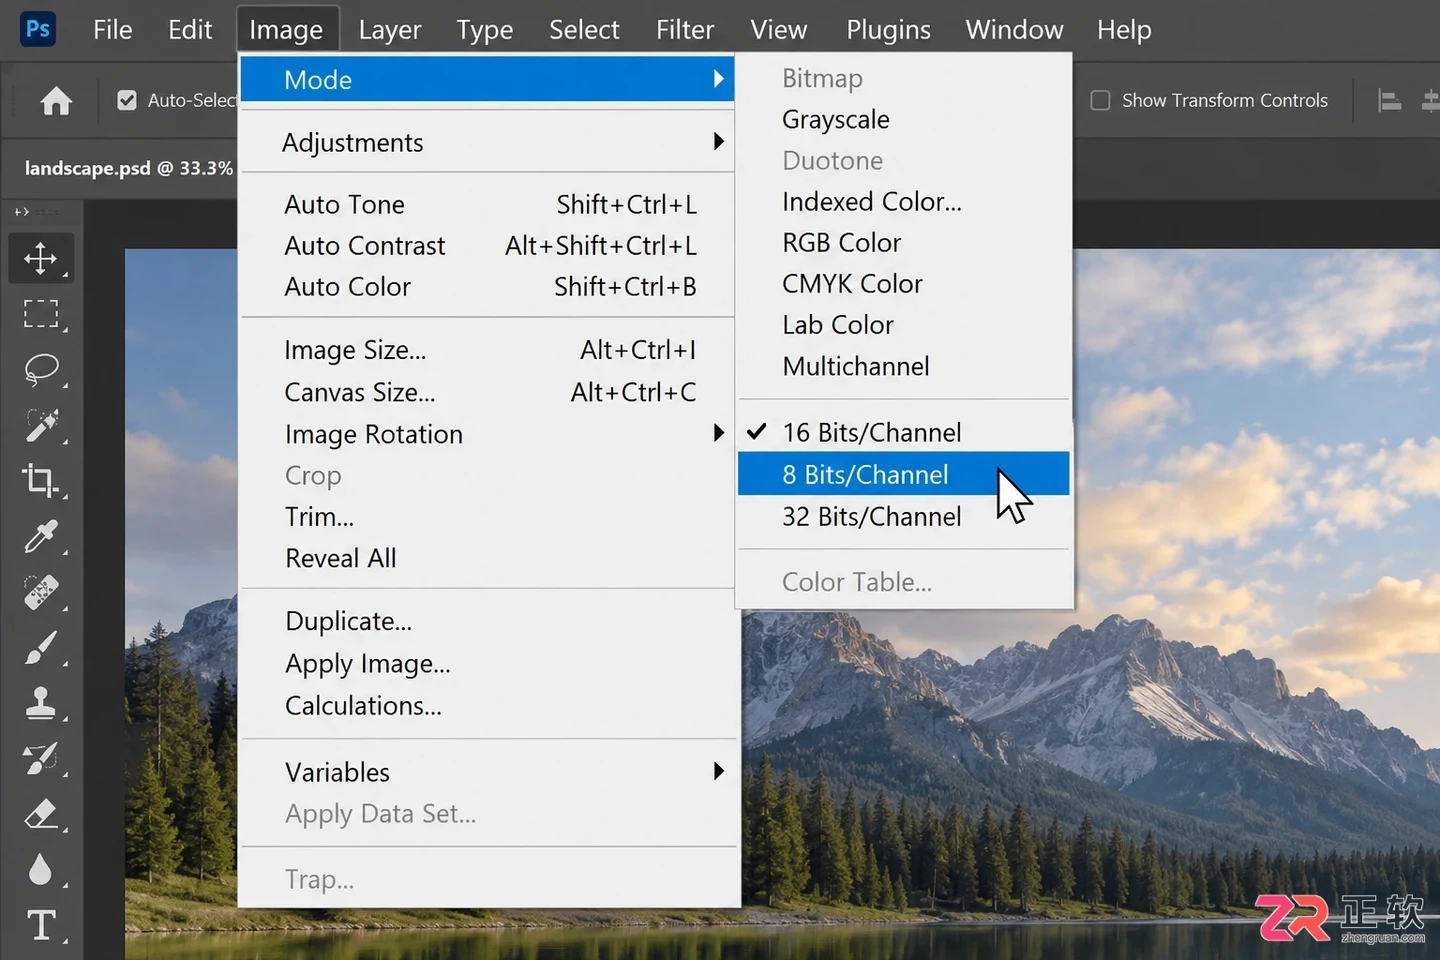Select the Healing Brush tool
Viewport: 1440px width, 960px height.
[41, 593]
